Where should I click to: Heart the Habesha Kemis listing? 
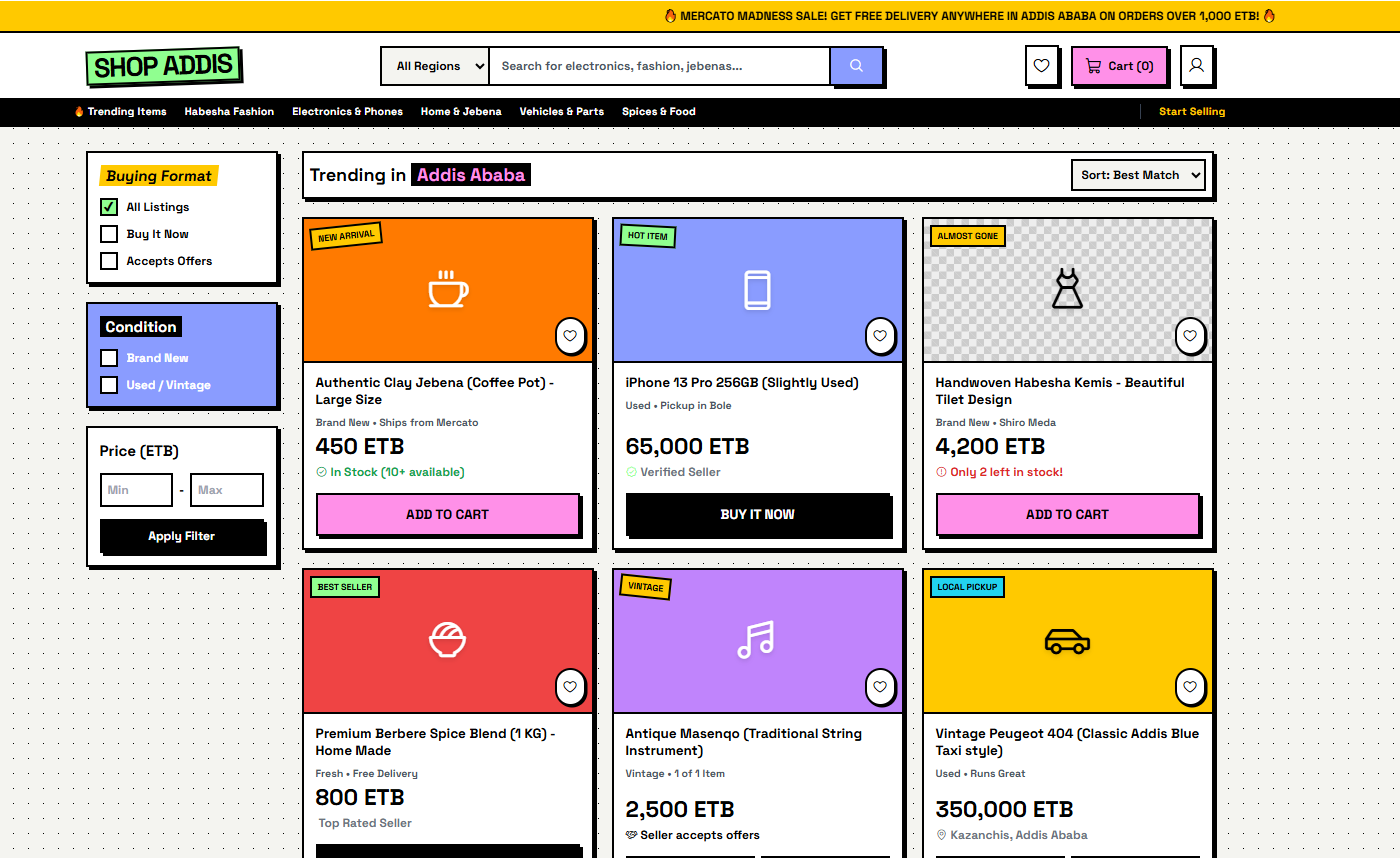tap(1190, 336)
